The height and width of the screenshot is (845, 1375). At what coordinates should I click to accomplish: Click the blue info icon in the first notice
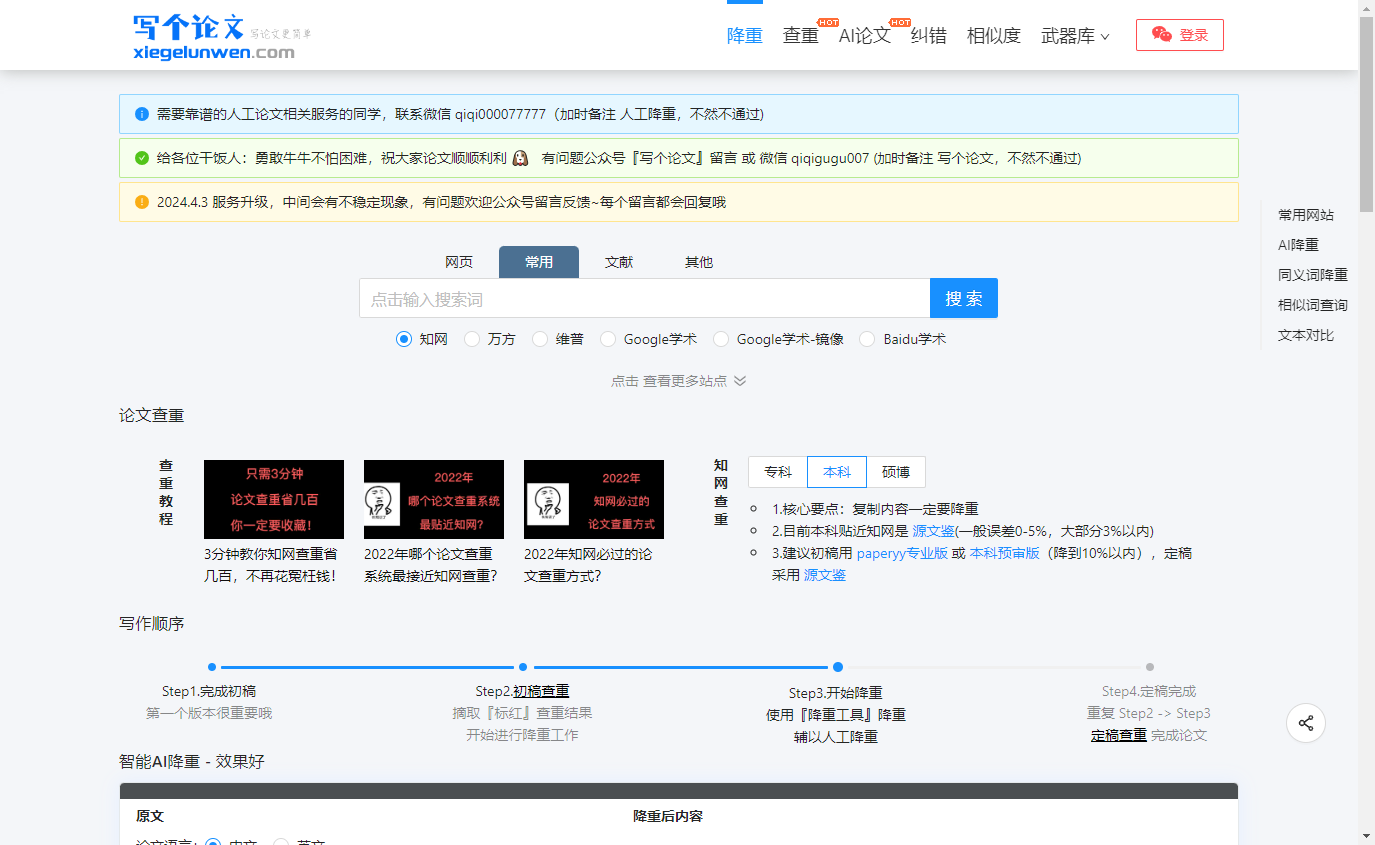point(141,114)
